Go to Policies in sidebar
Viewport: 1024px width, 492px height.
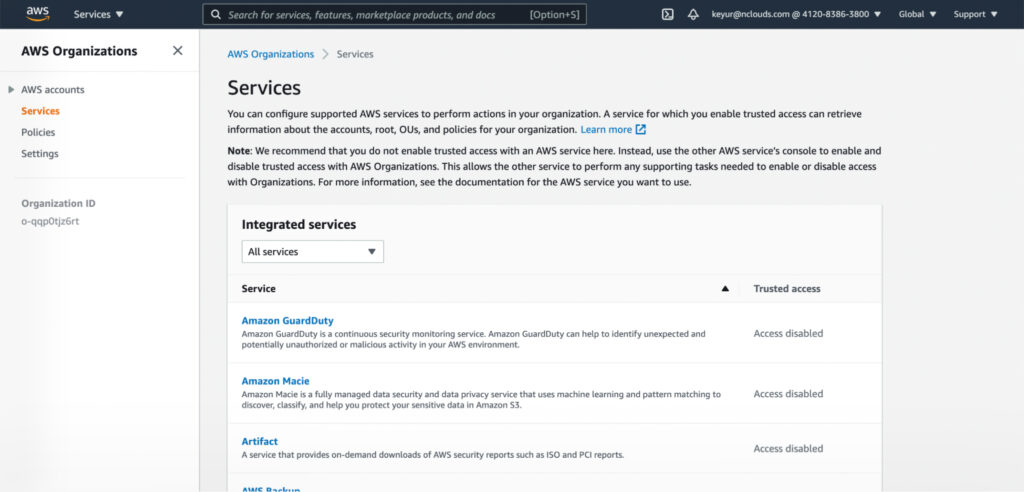(38, 132)
